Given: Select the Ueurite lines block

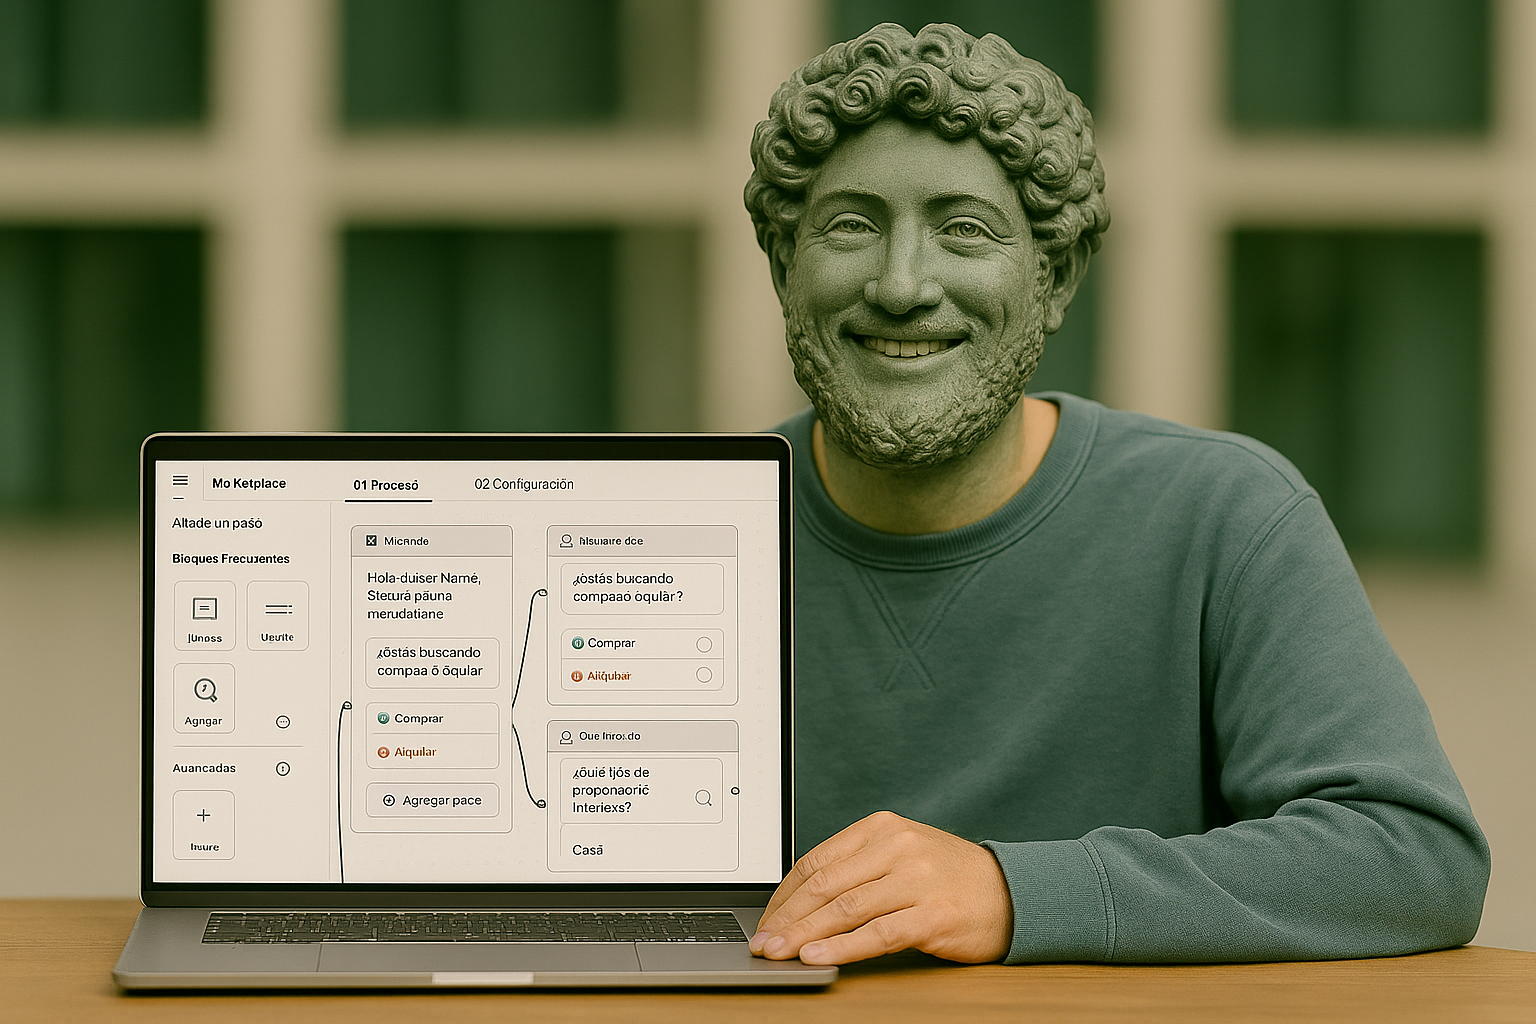Looking at the screenshot, I should (277, 616).
